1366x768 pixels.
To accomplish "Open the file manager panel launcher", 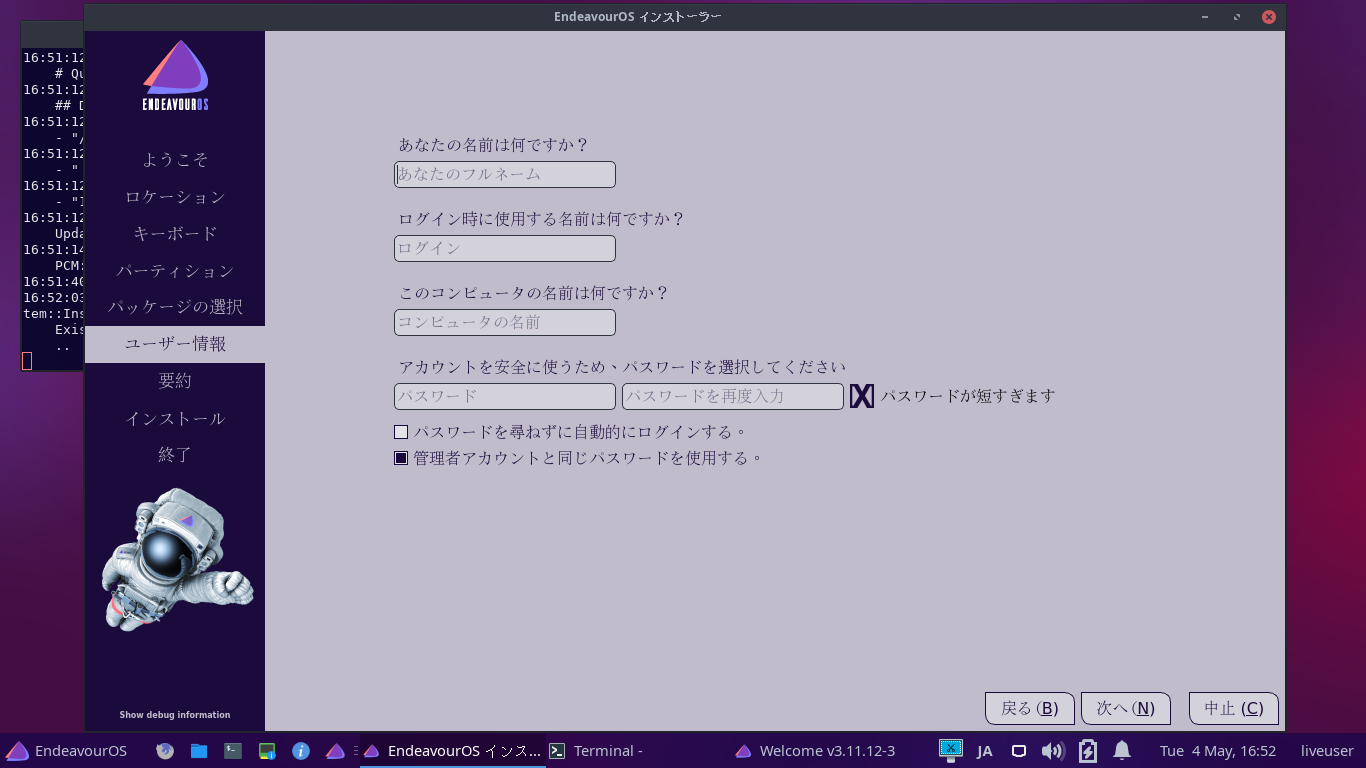I will tap(199, 751).
